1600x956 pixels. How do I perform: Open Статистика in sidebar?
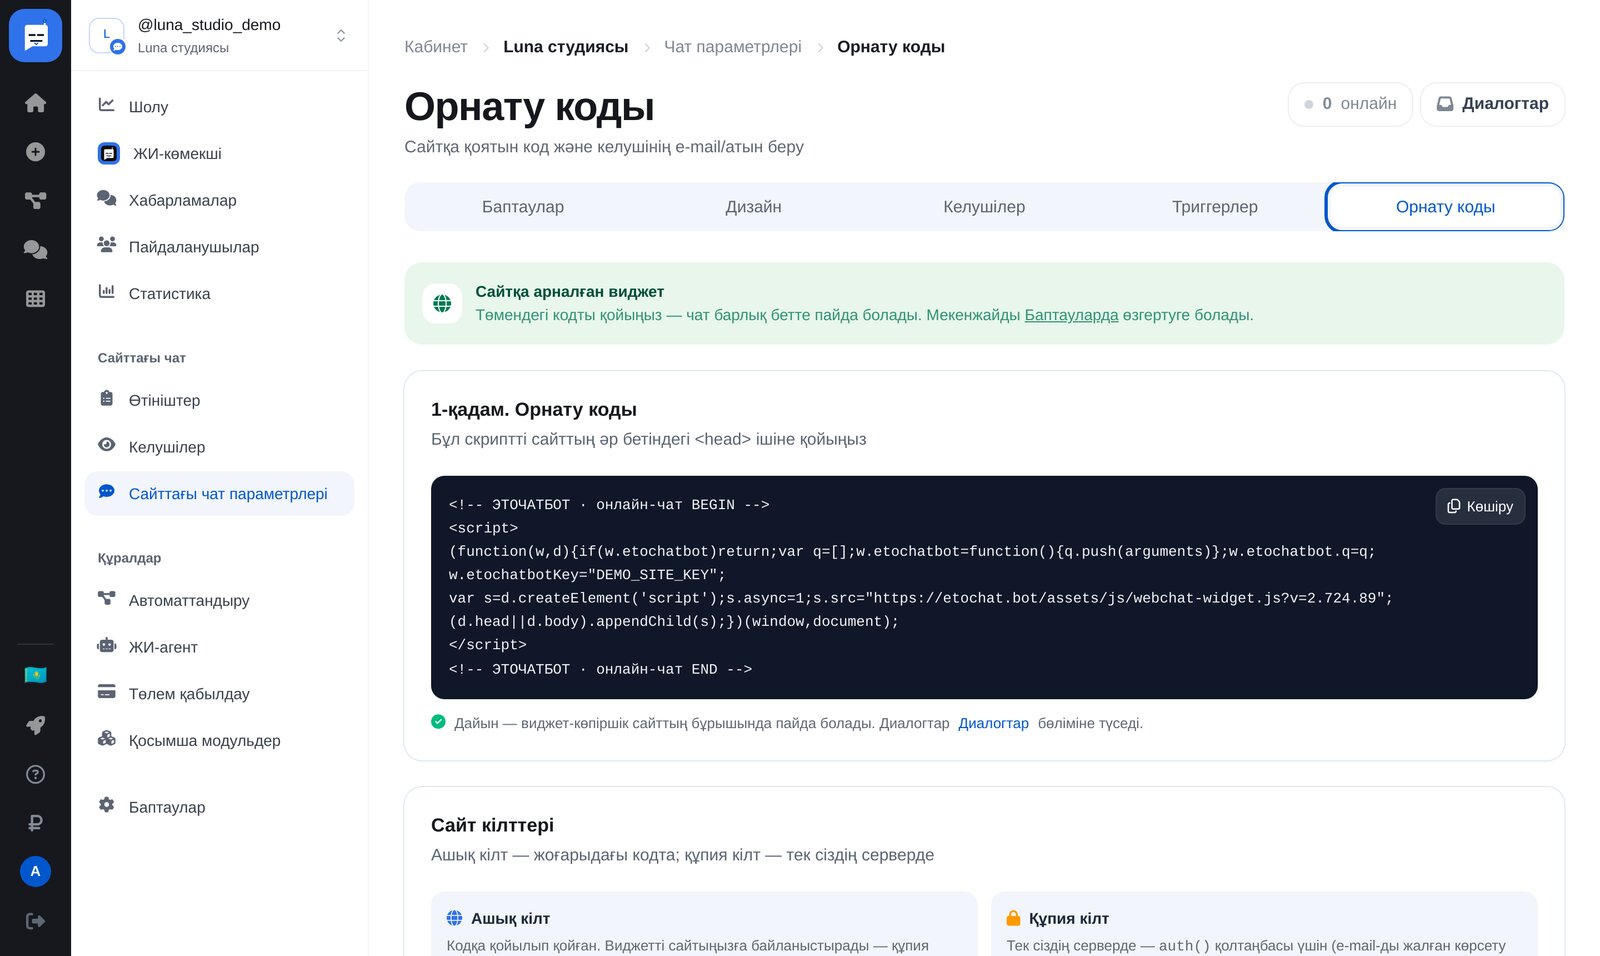[220, 294]
